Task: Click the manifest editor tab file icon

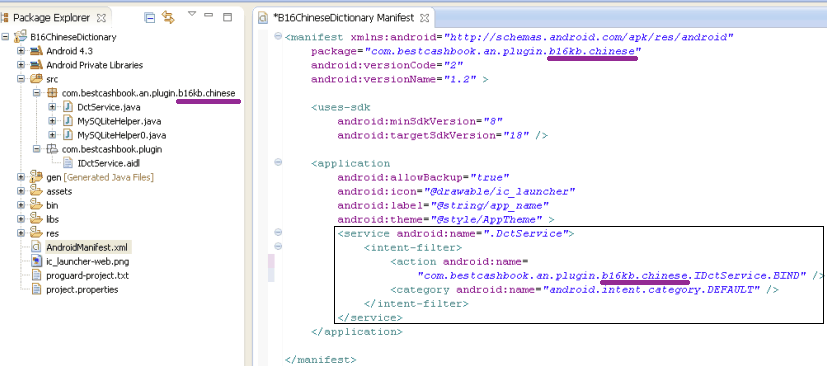Action: tap(263, 18)
